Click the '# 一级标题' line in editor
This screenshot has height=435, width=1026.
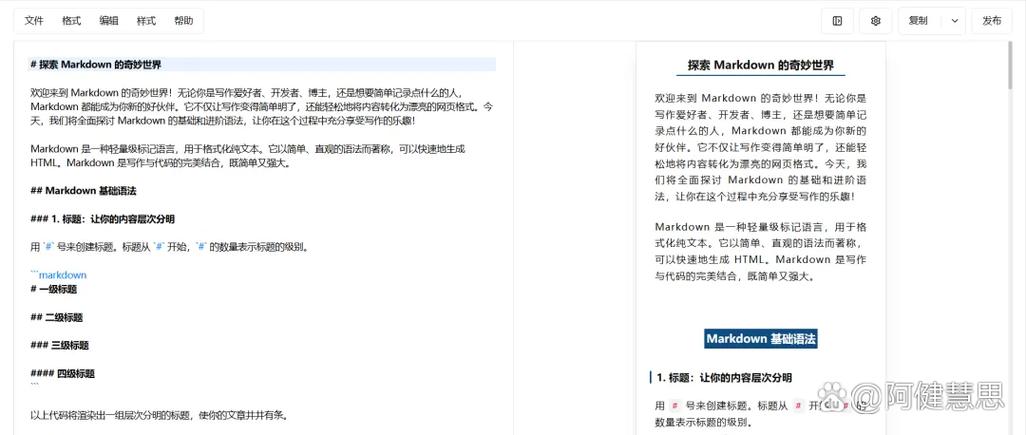[54, 289]
